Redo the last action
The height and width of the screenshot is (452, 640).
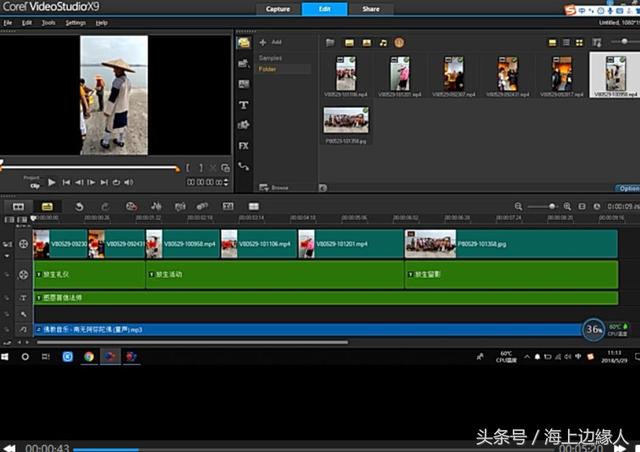tap(105, 207)
